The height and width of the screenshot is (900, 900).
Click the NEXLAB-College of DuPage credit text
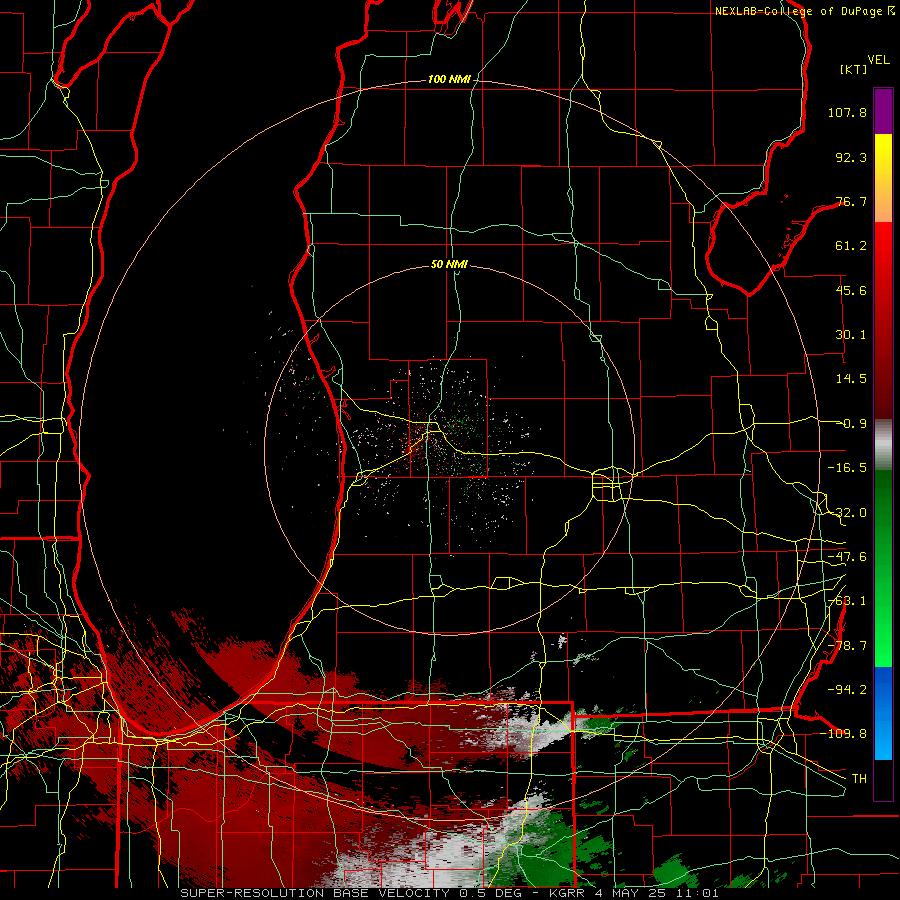pyautogui.click(x=805, y=11)
